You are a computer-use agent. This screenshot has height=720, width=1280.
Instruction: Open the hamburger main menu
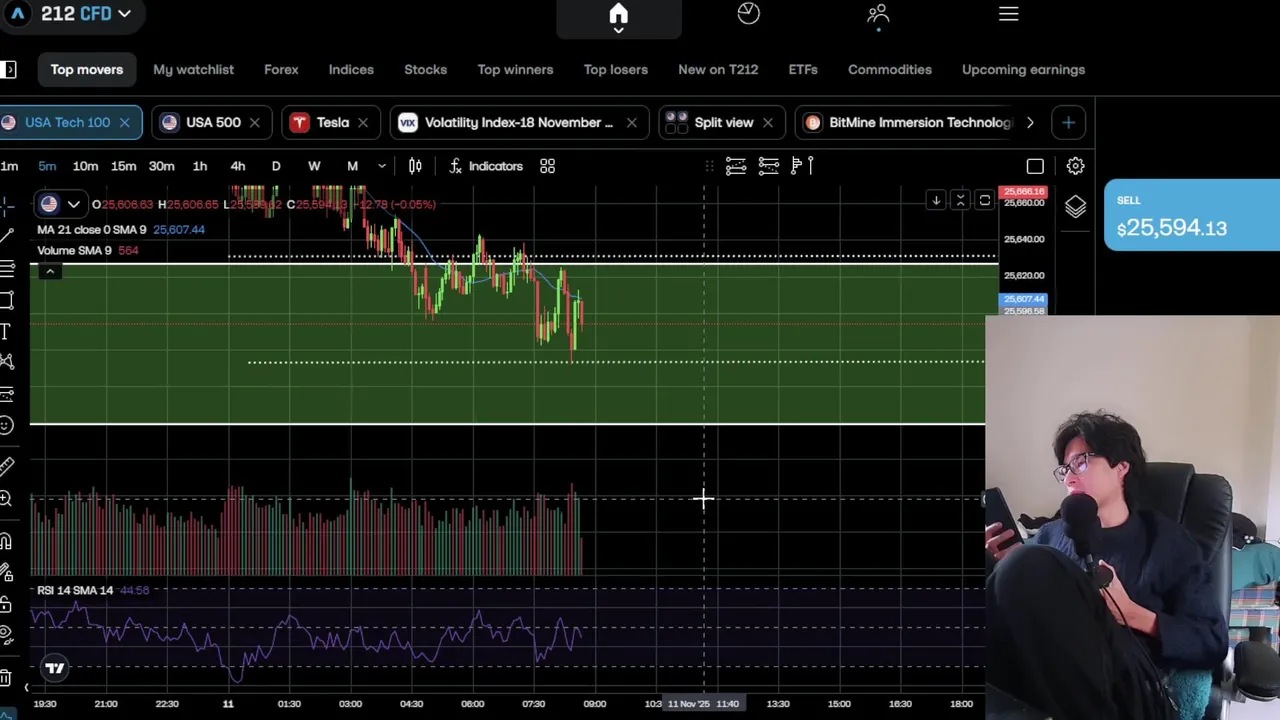[1008, 14]
